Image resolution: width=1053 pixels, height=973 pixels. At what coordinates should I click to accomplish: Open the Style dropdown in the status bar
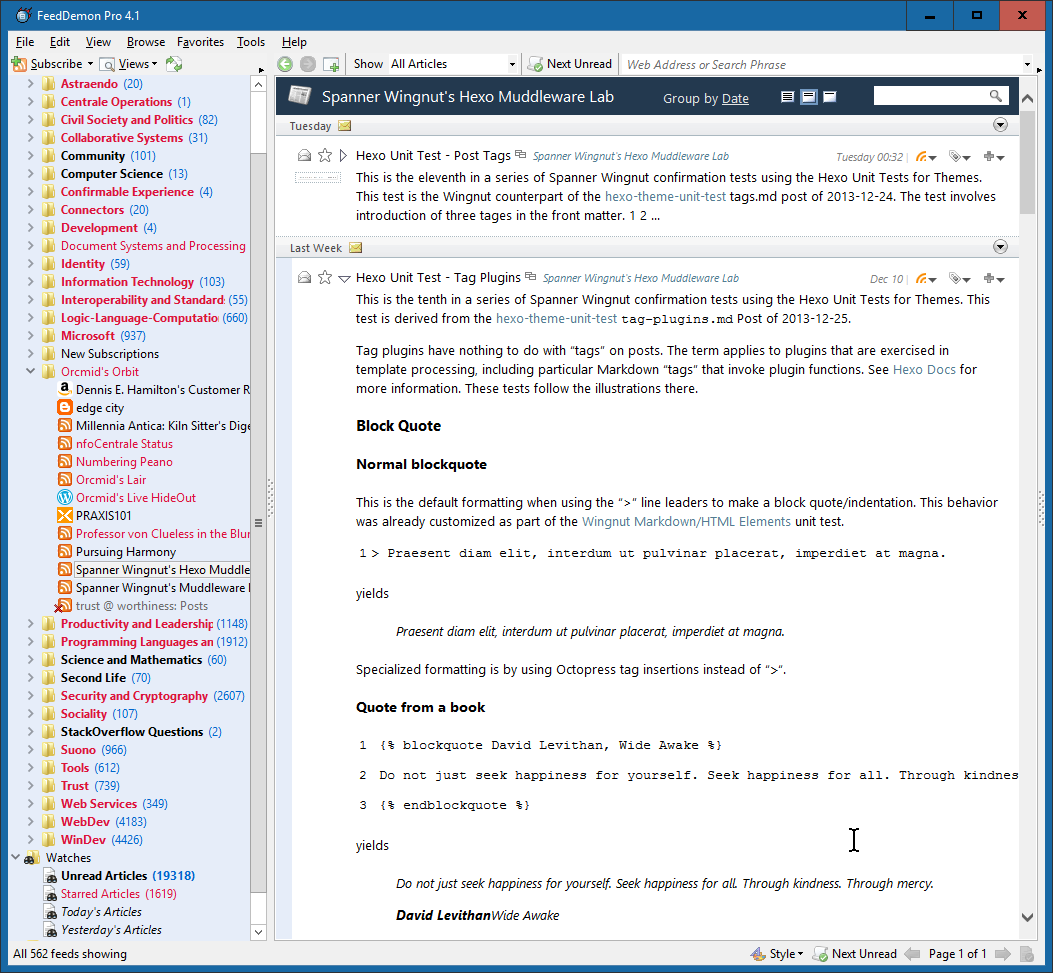pos(777,954)
